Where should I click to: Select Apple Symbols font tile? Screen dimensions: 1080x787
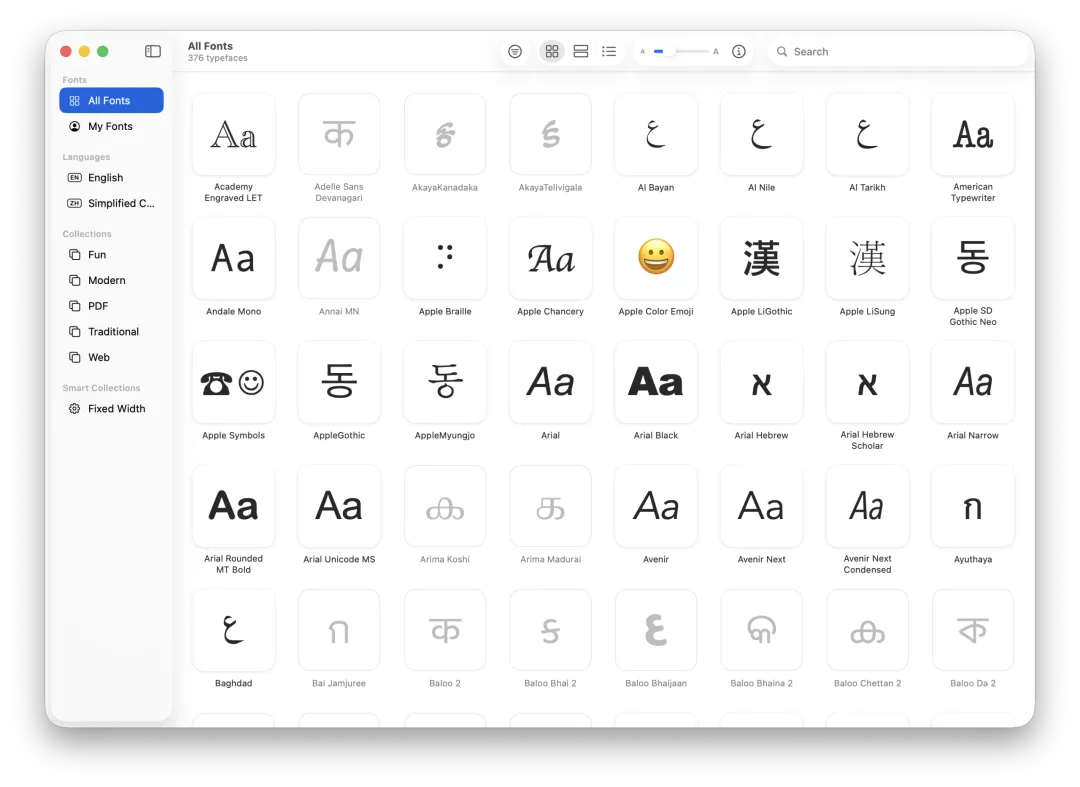(x=233, y=383)
